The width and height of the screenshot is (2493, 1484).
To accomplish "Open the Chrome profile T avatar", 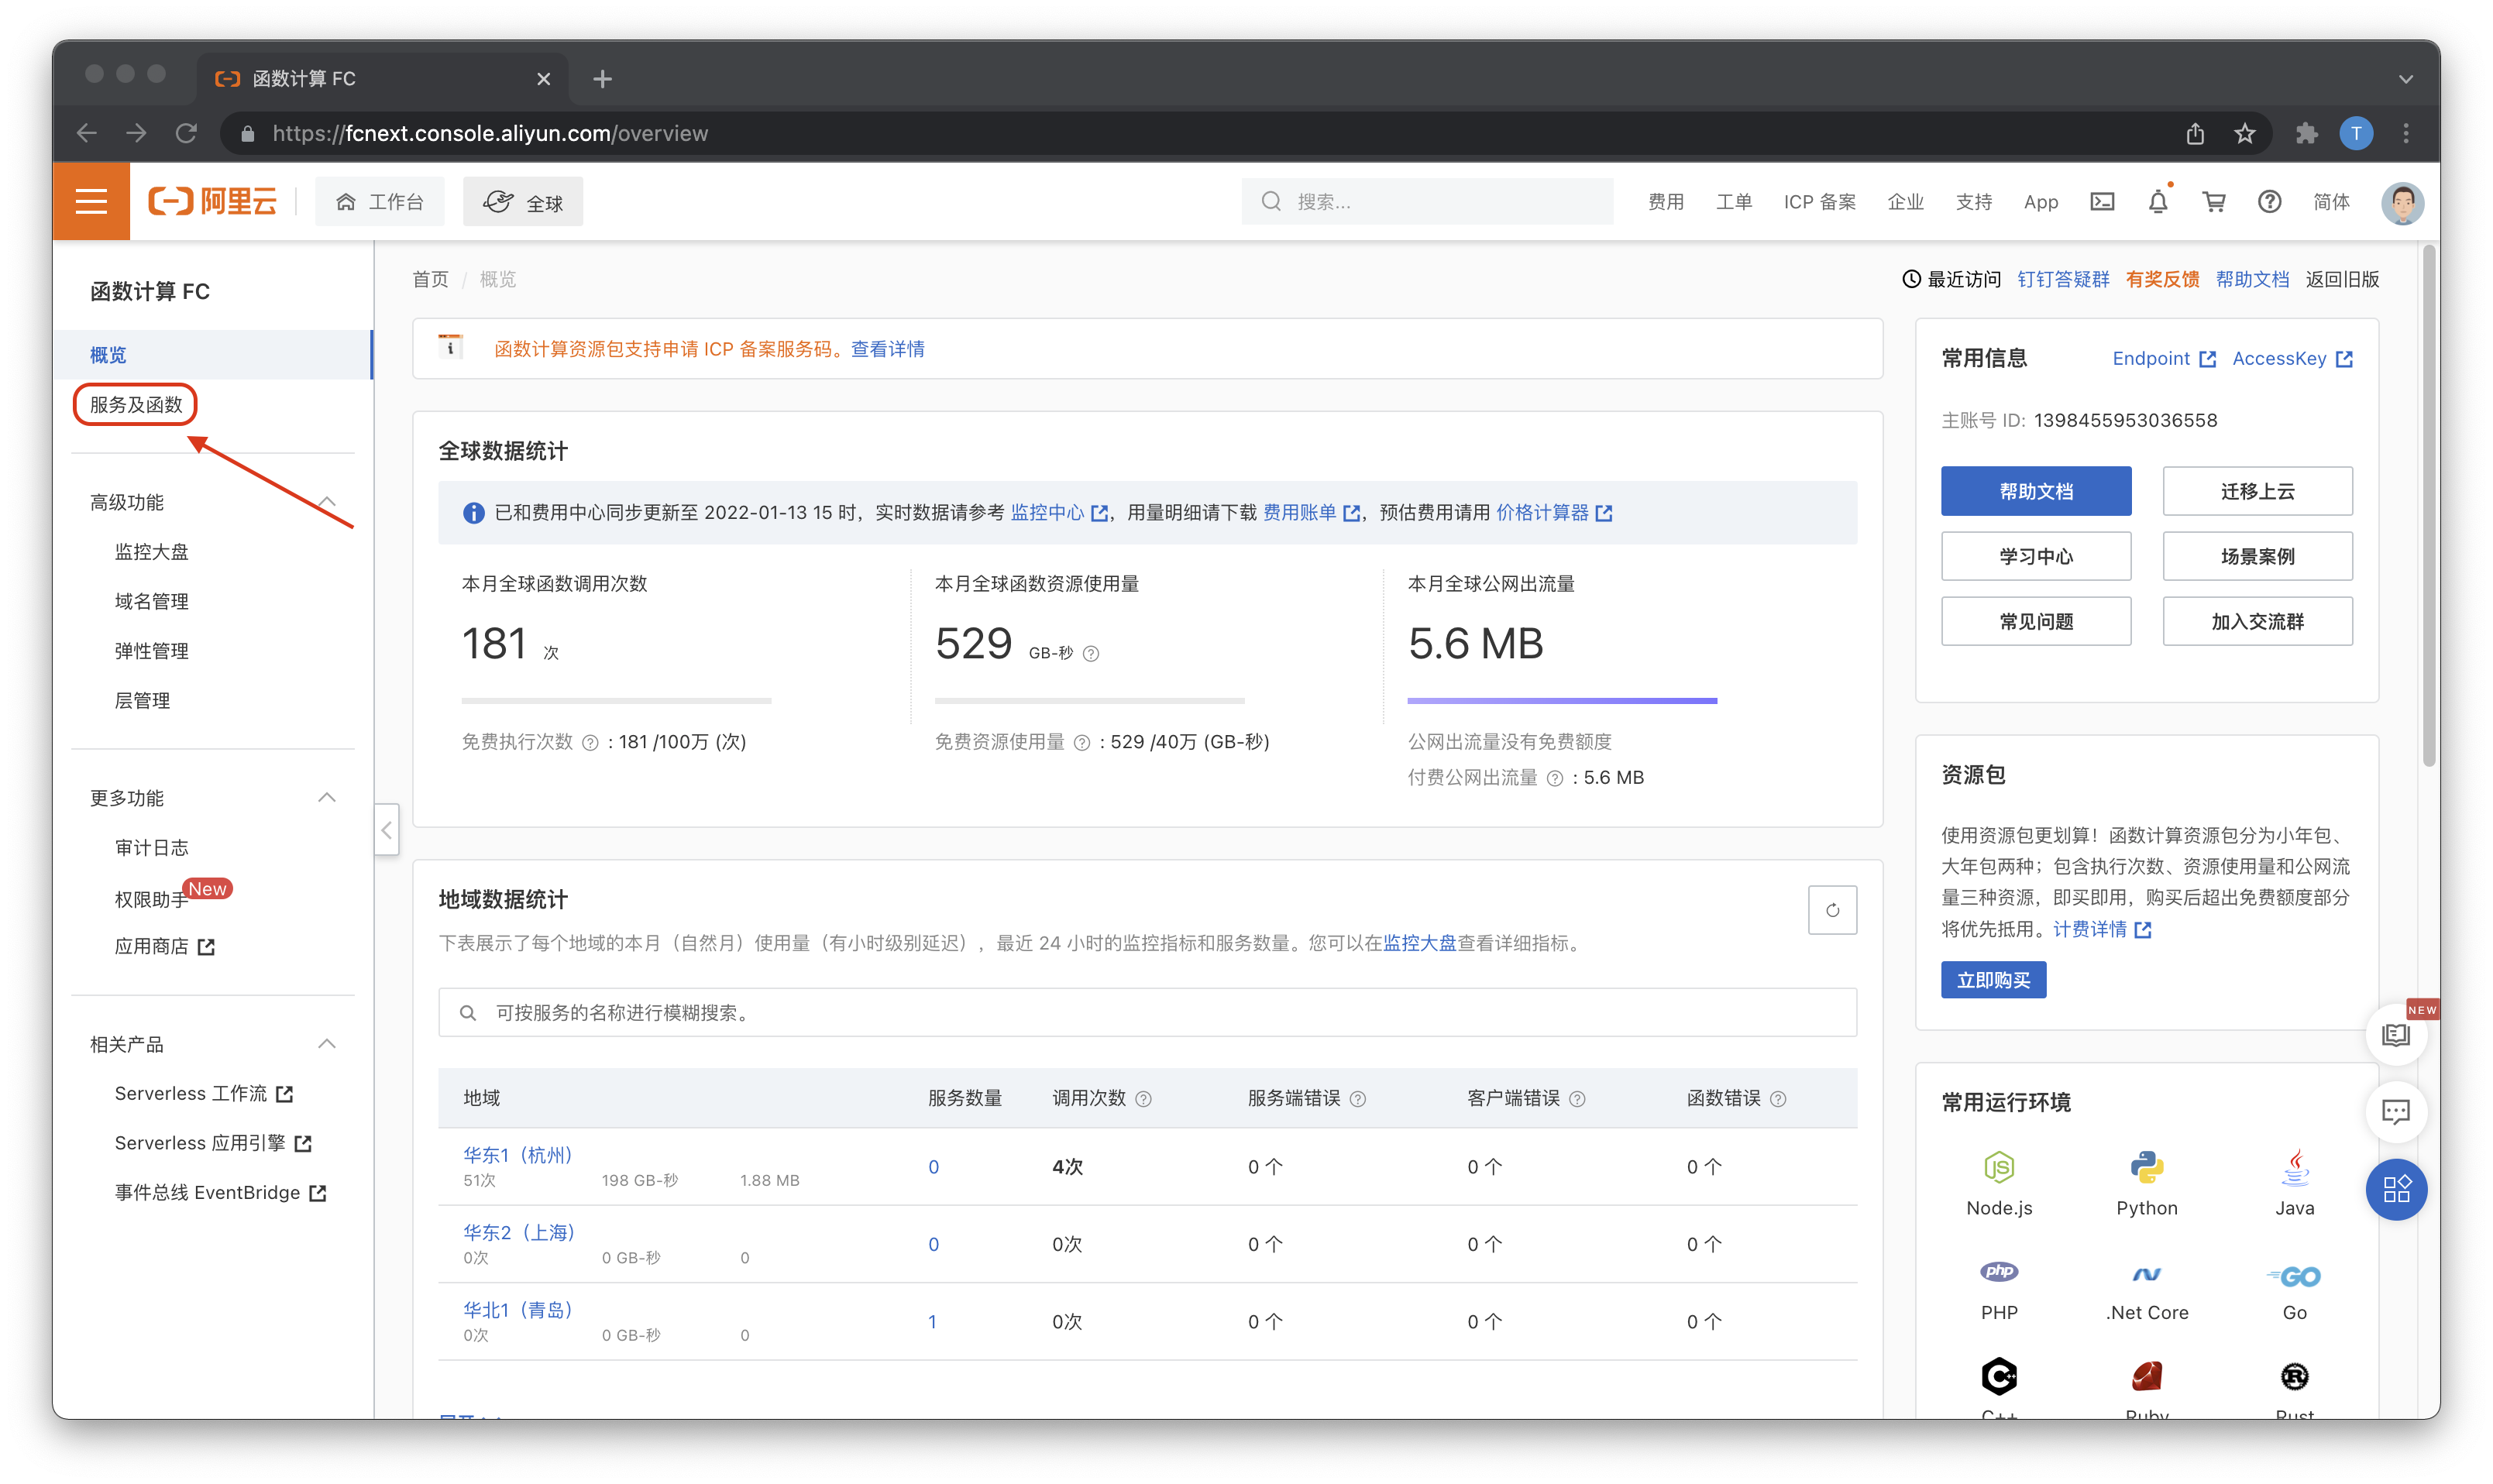I will click(x=2357, y=133).
